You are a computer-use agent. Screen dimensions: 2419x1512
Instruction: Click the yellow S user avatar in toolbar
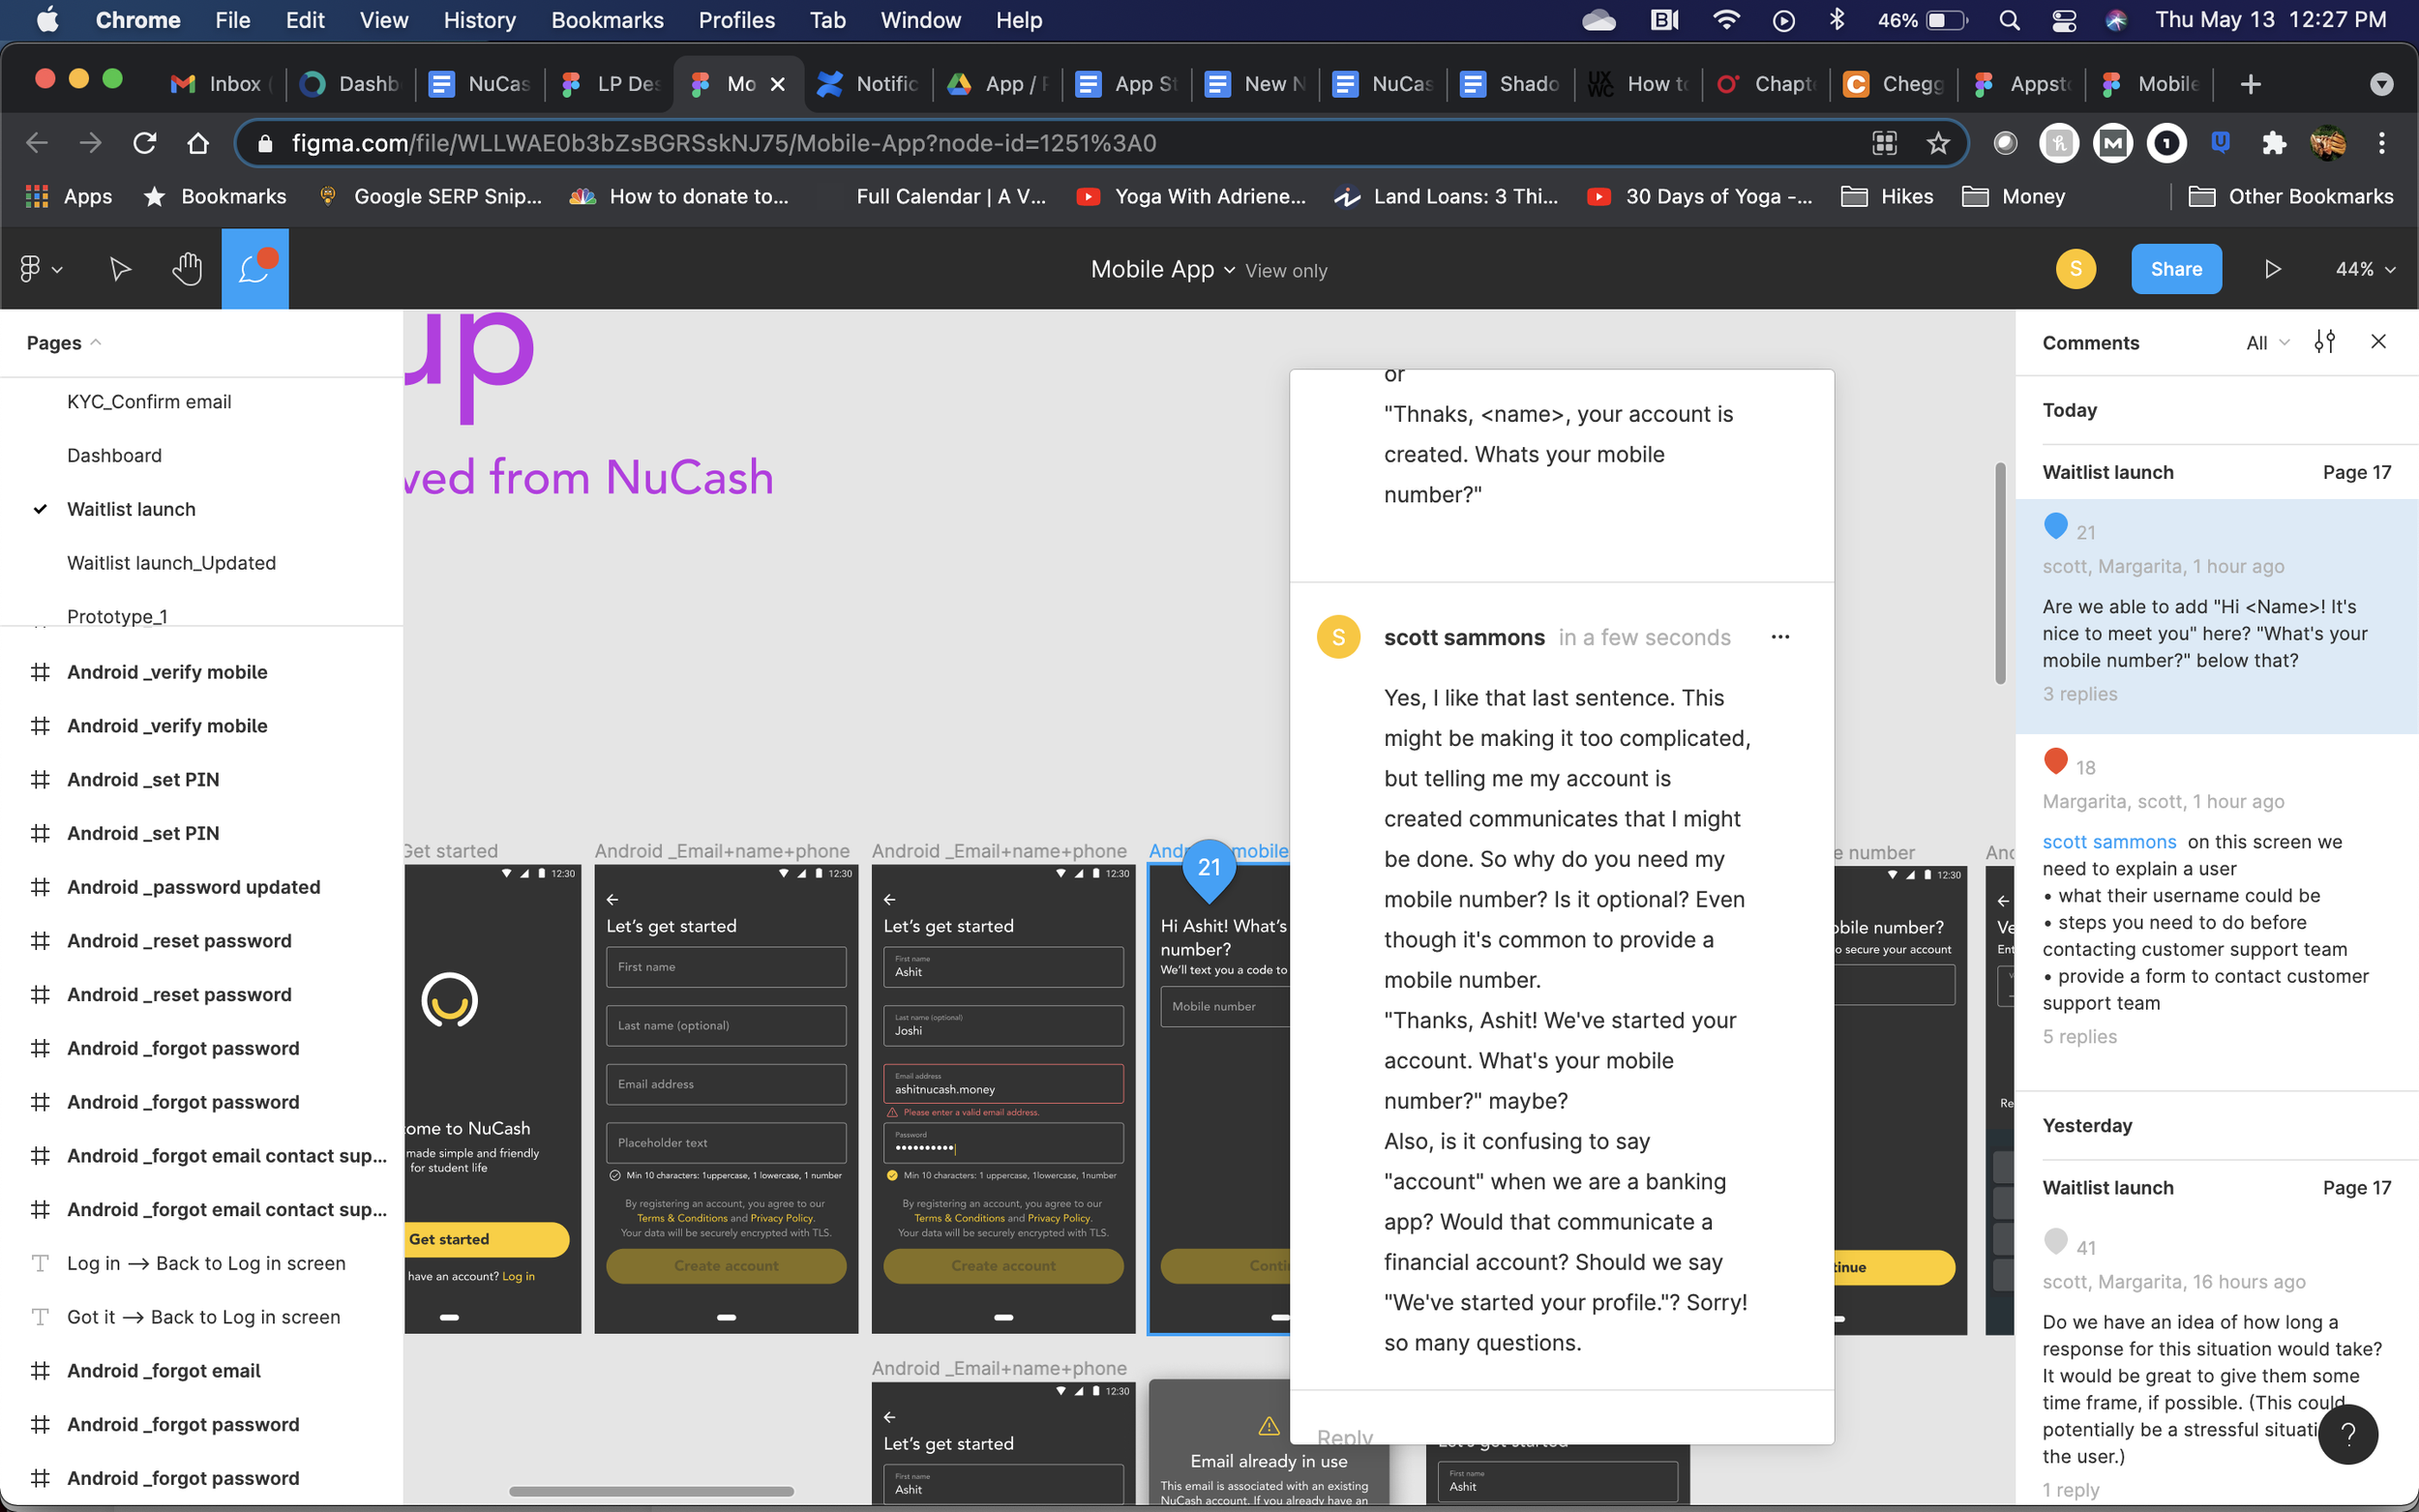(x=2076, y=269)
